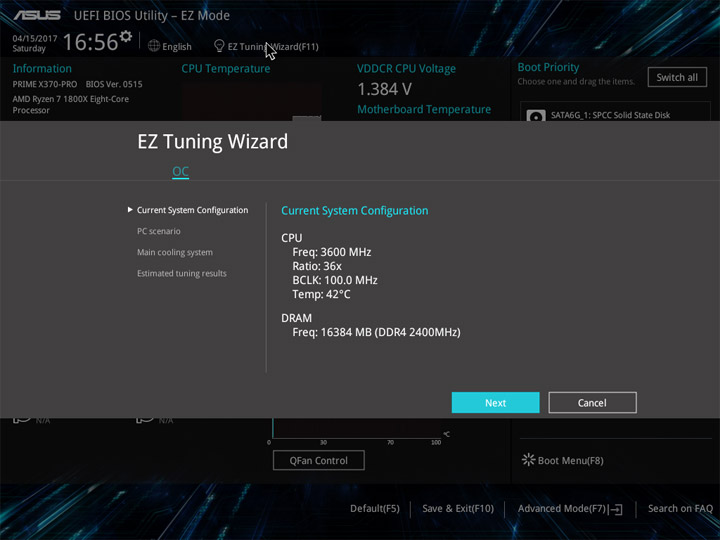Open Search on FAQ

(680, 508)
